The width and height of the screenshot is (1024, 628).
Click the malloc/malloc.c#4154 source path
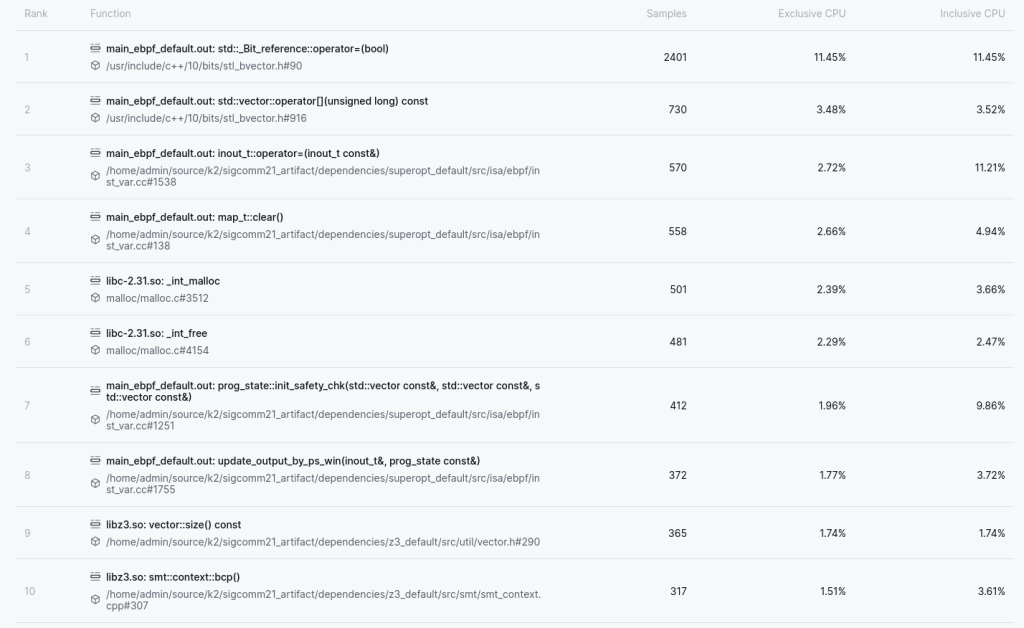click(157, 350)
